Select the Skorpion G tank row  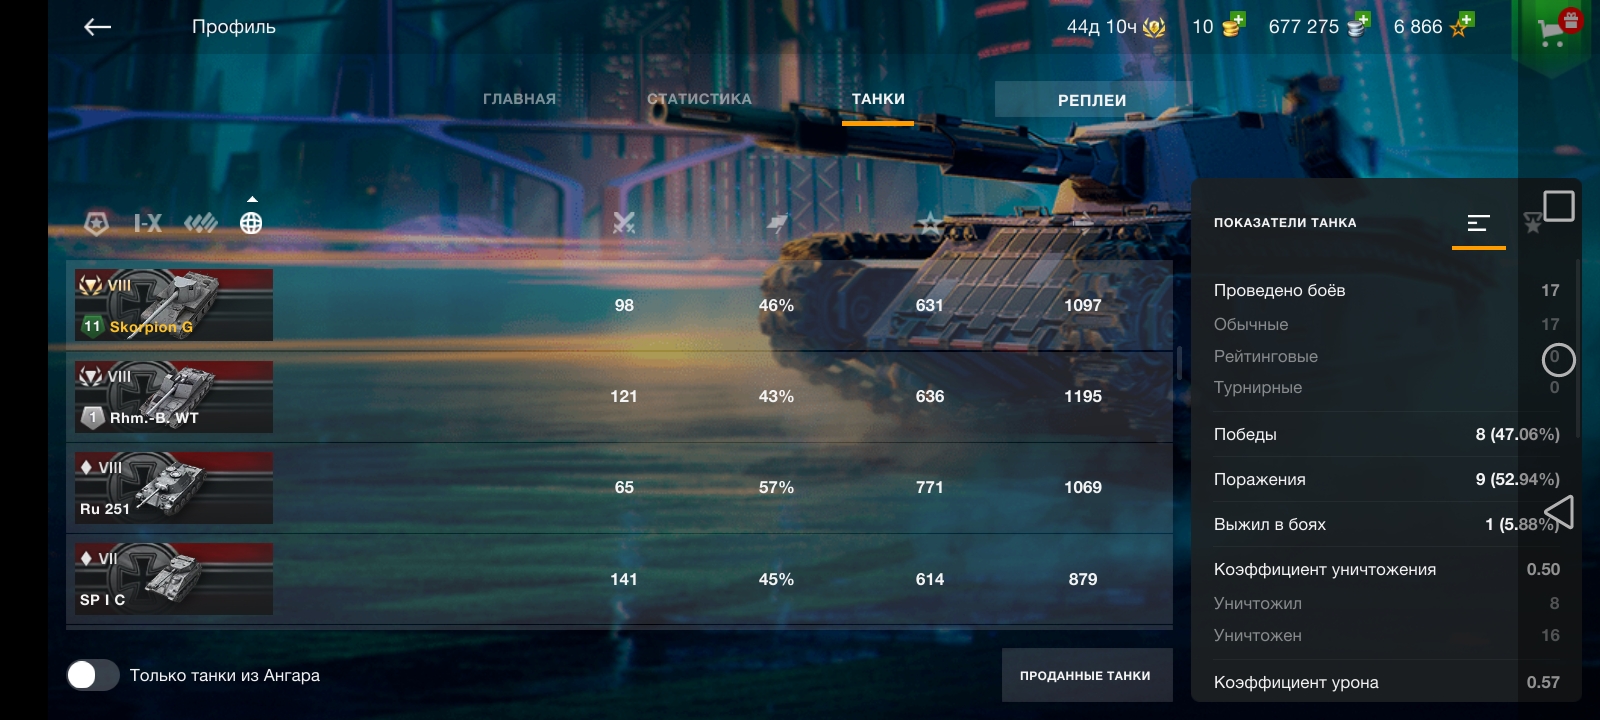click(619, 305)
